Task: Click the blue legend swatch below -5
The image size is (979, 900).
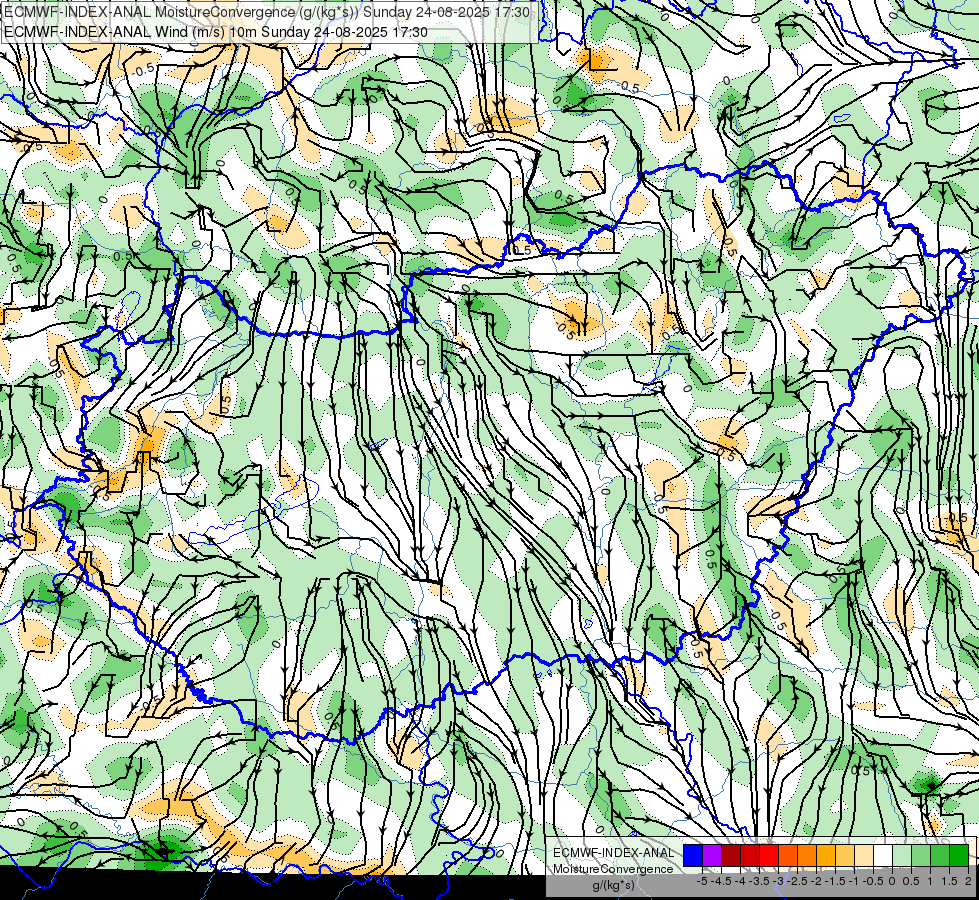Action: click(x=693, y=856)
